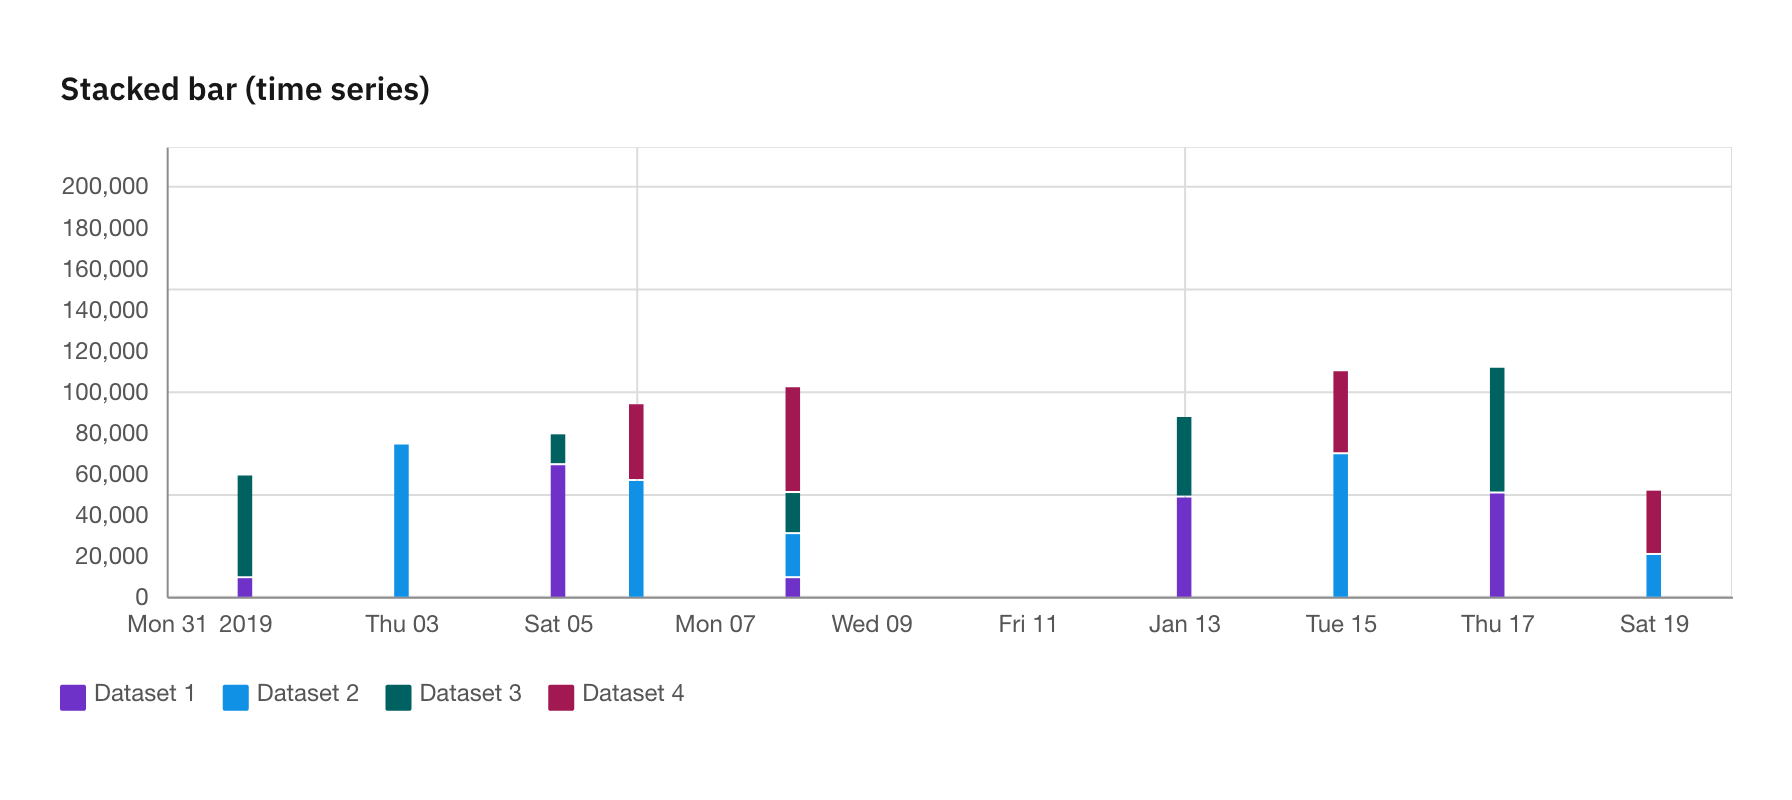1792x800 pixels.
Task: Click the blue bar at Thu 03
Action: pos(401,520)
